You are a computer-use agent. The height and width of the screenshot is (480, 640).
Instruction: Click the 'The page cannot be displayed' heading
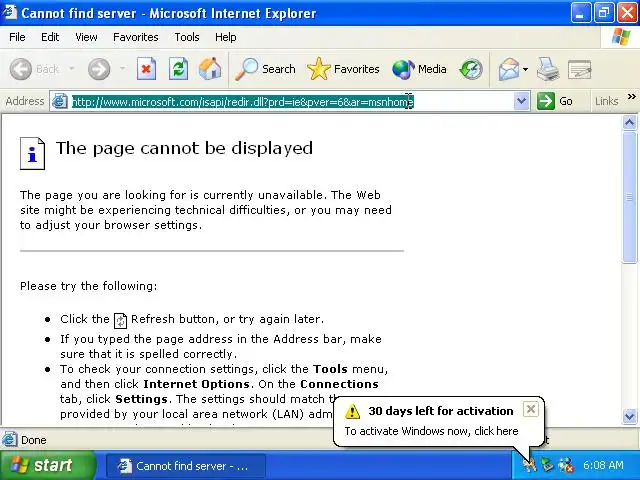click(x=184, y=148)
